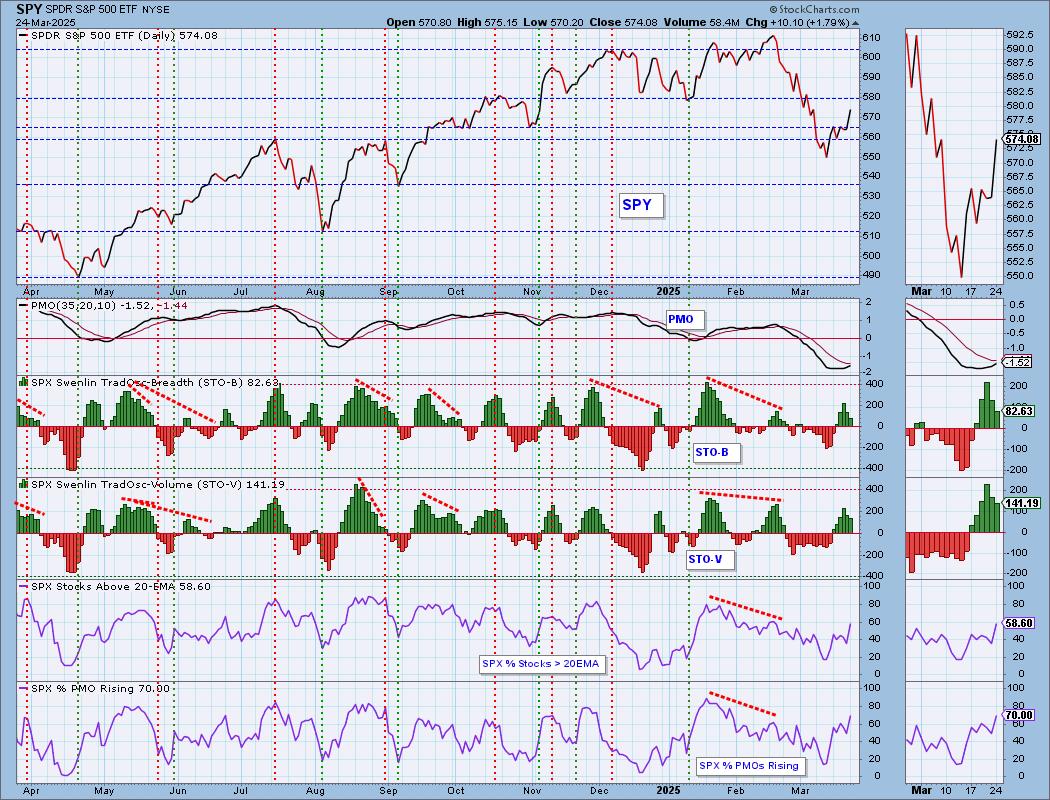
Task: Click the PMO annotation label box
Action: click(684, 319)
